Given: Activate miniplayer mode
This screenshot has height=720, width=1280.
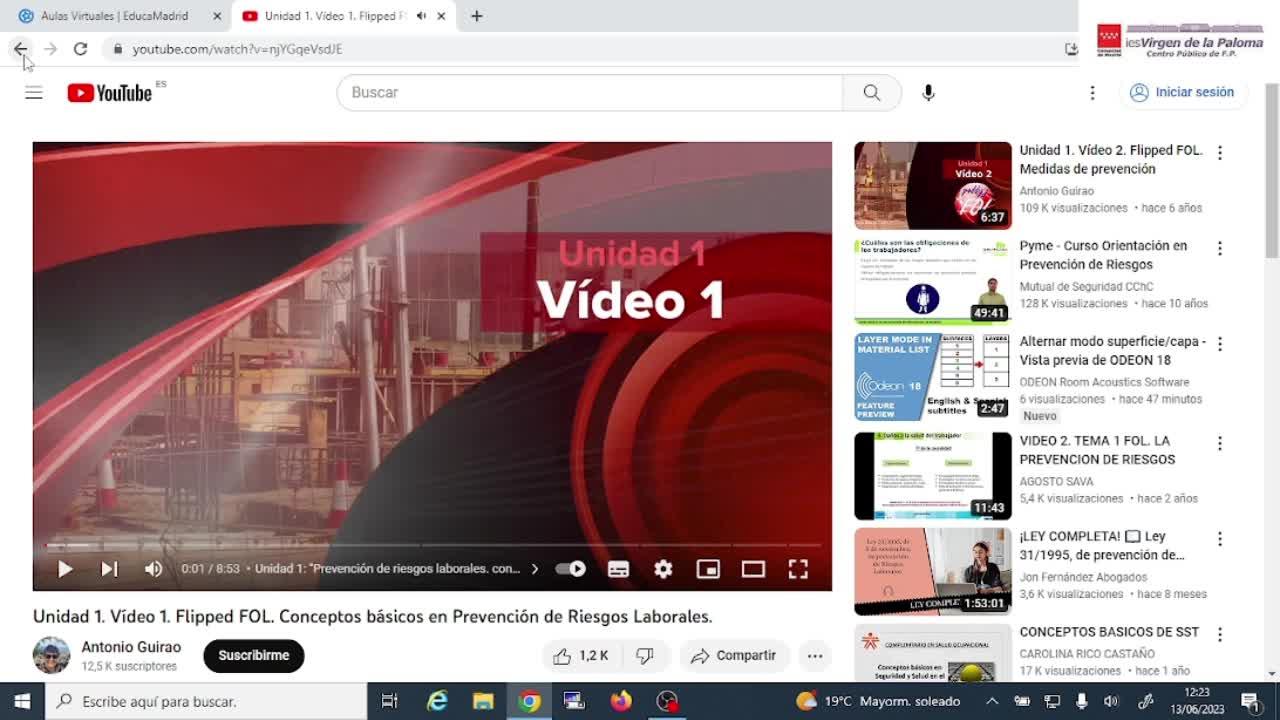Looking at the screenshot, I should [708, 569].
